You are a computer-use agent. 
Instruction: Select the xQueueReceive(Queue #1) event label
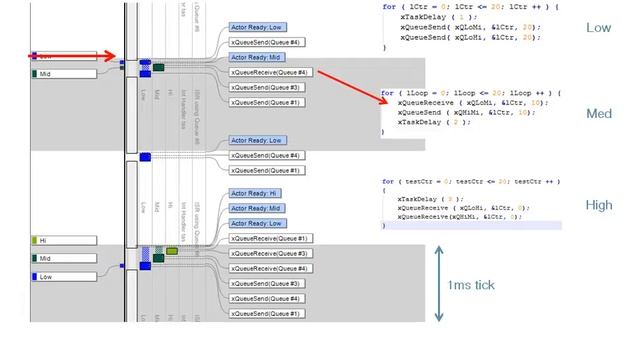(x=271, y=238)
